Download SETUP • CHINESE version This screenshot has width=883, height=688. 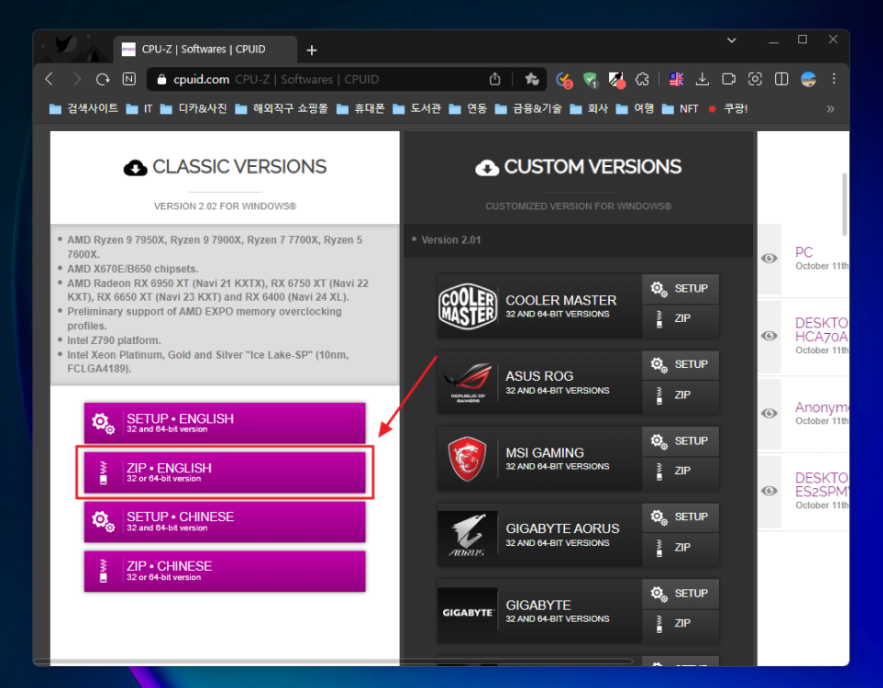(225, 522)
